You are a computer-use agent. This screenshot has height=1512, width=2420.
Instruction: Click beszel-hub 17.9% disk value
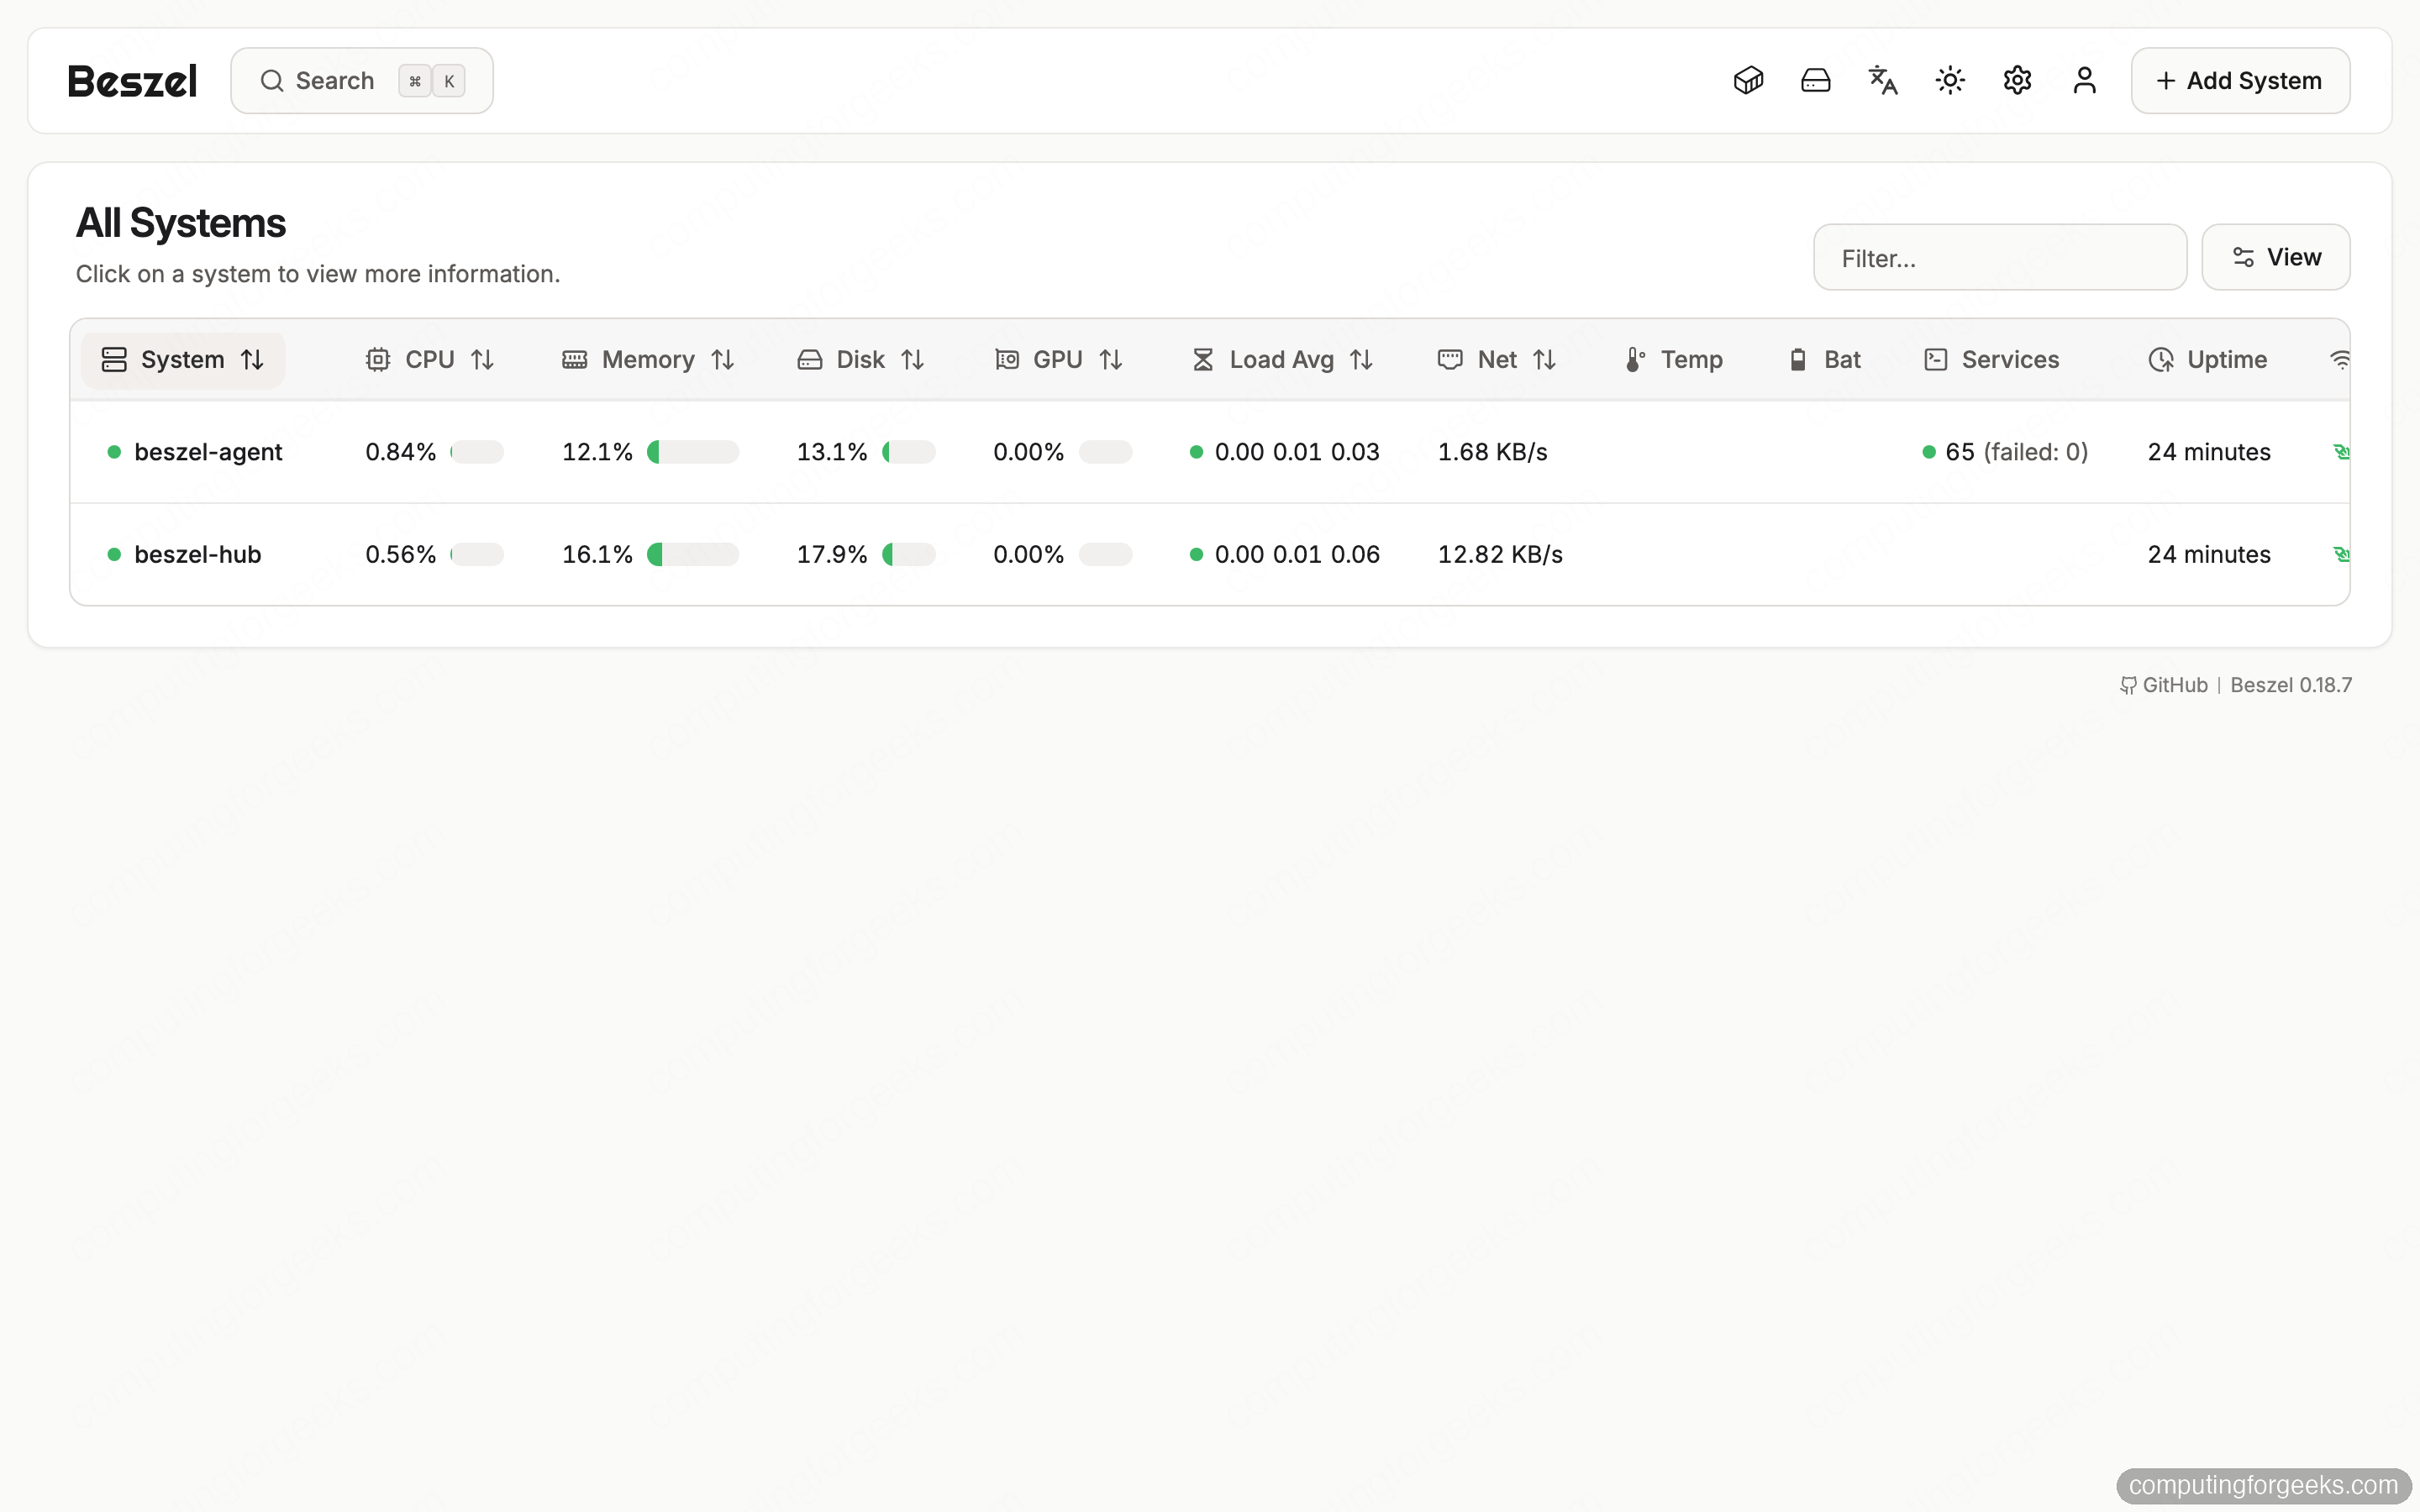[x=832, y=554]
